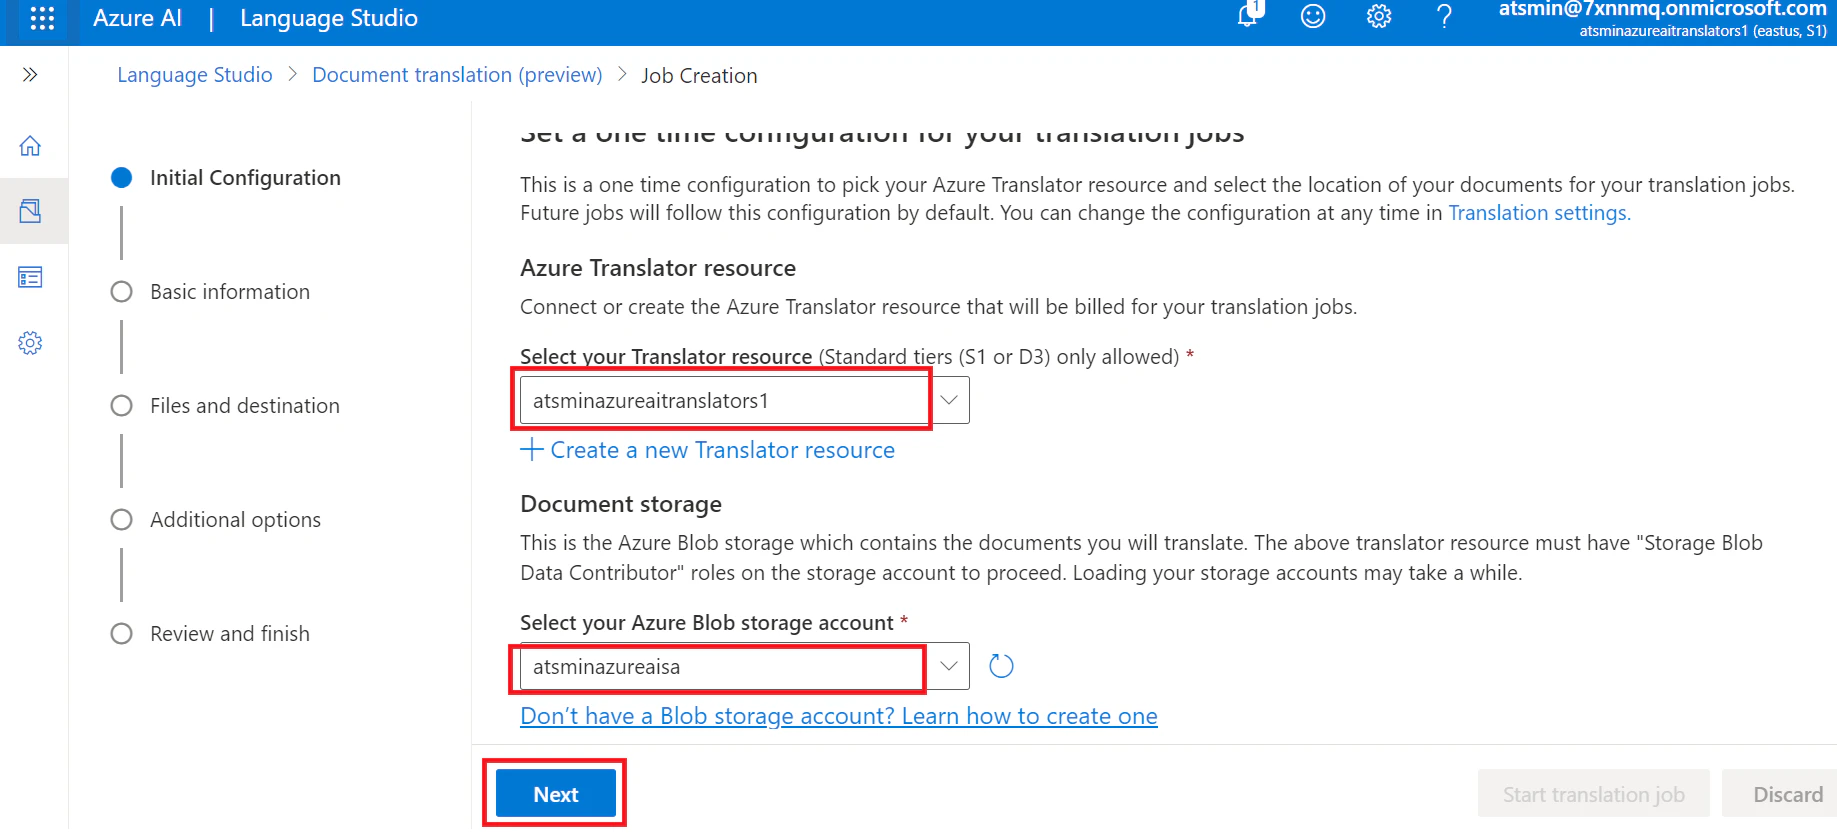The image size is (1837, 833).
Task: Expand the left navigation pane
Action: coord(30,75)
